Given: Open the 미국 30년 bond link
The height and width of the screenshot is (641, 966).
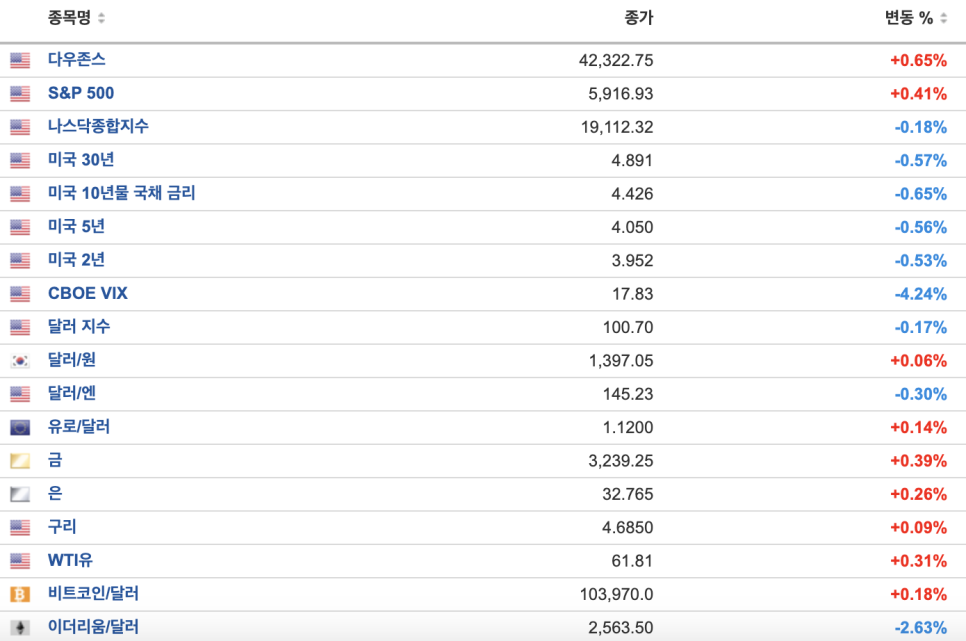Looking at the screenshot, I should pyautogui.click(x=81, y=160).
